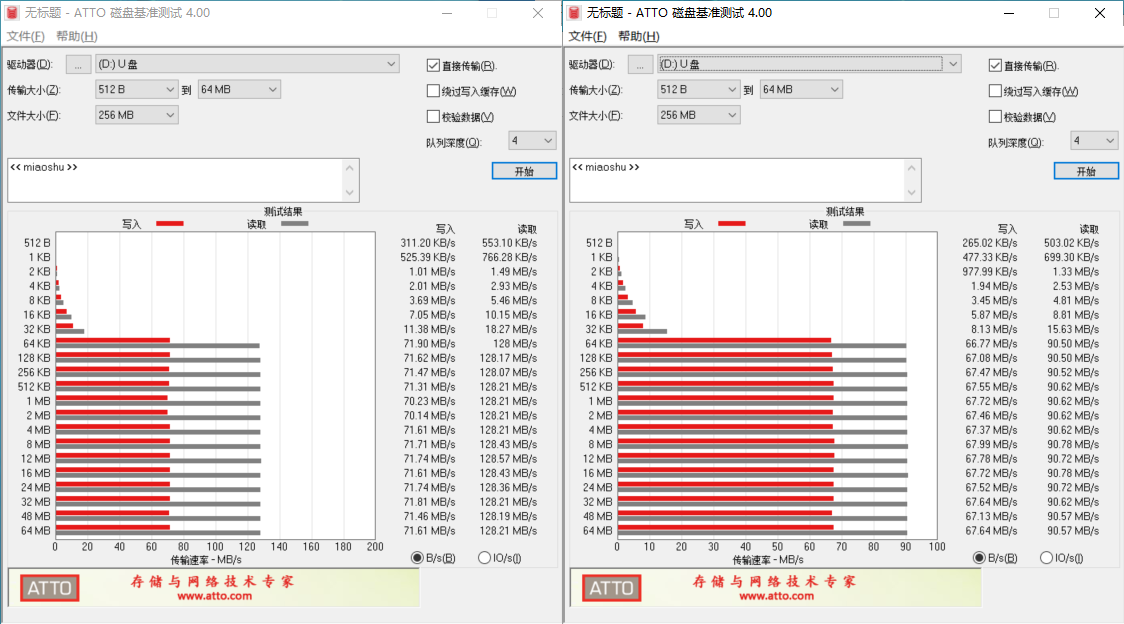Open the 帮助(H) menu in the right window
The width and height of the screenshot is (1124, 624).
coord(639,37)
